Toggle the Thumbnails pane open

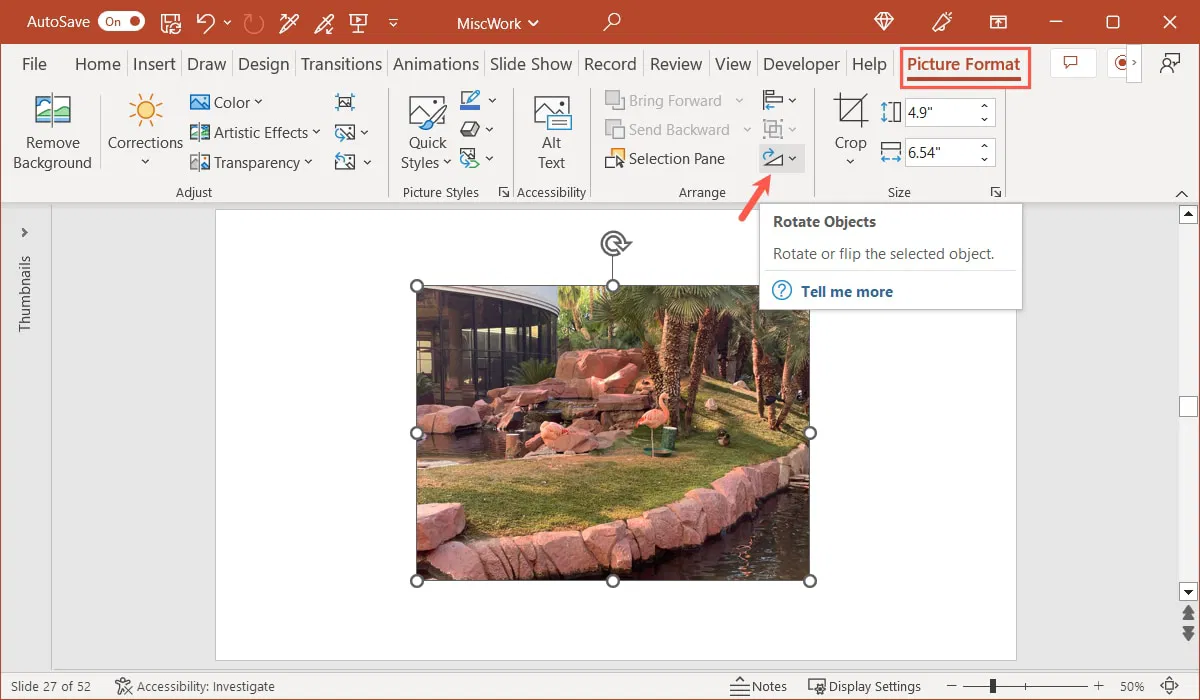[25, 234]
